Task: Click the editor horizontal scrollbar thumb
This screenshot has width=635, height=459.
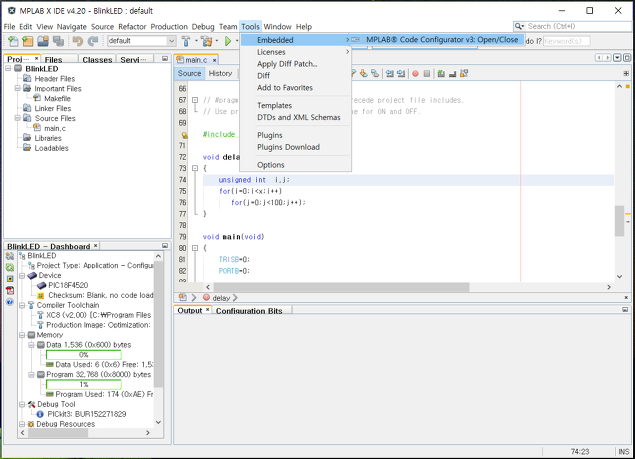Action: click(x=341, y=287)
